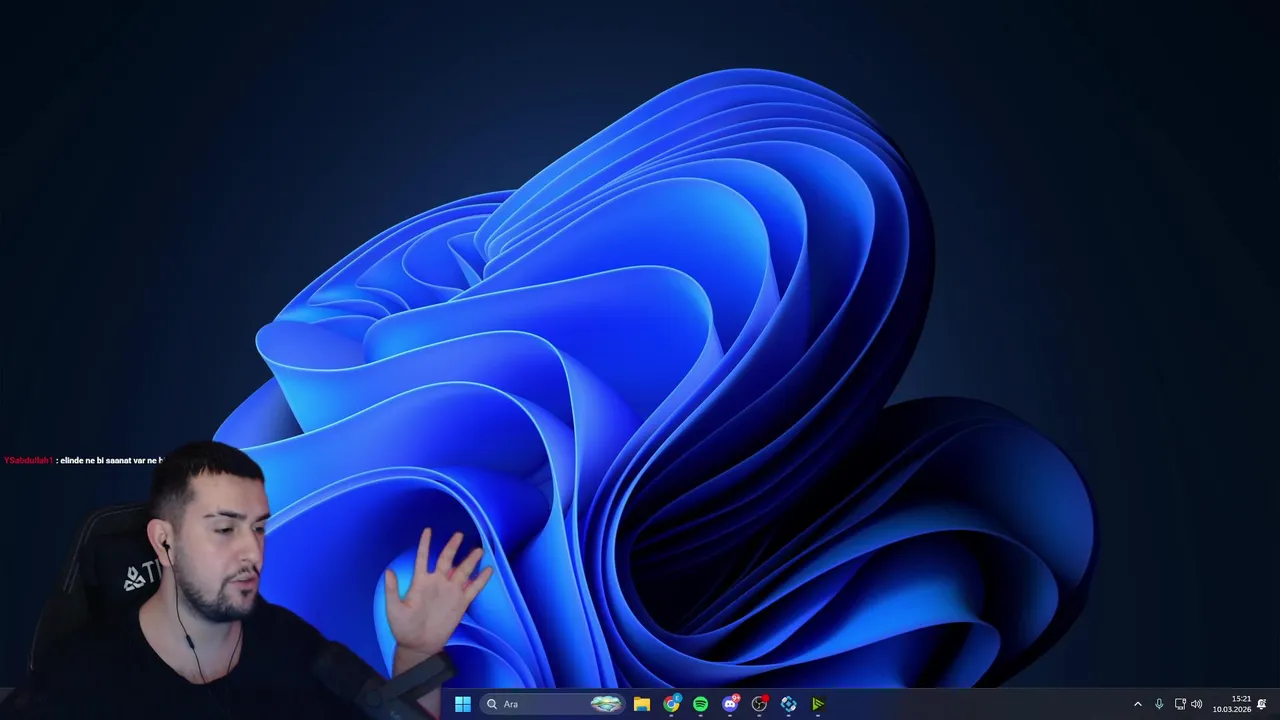Open Spotify from the taskbar
The width and height of the screenshot is (1280, 720).
coord(701,704)
